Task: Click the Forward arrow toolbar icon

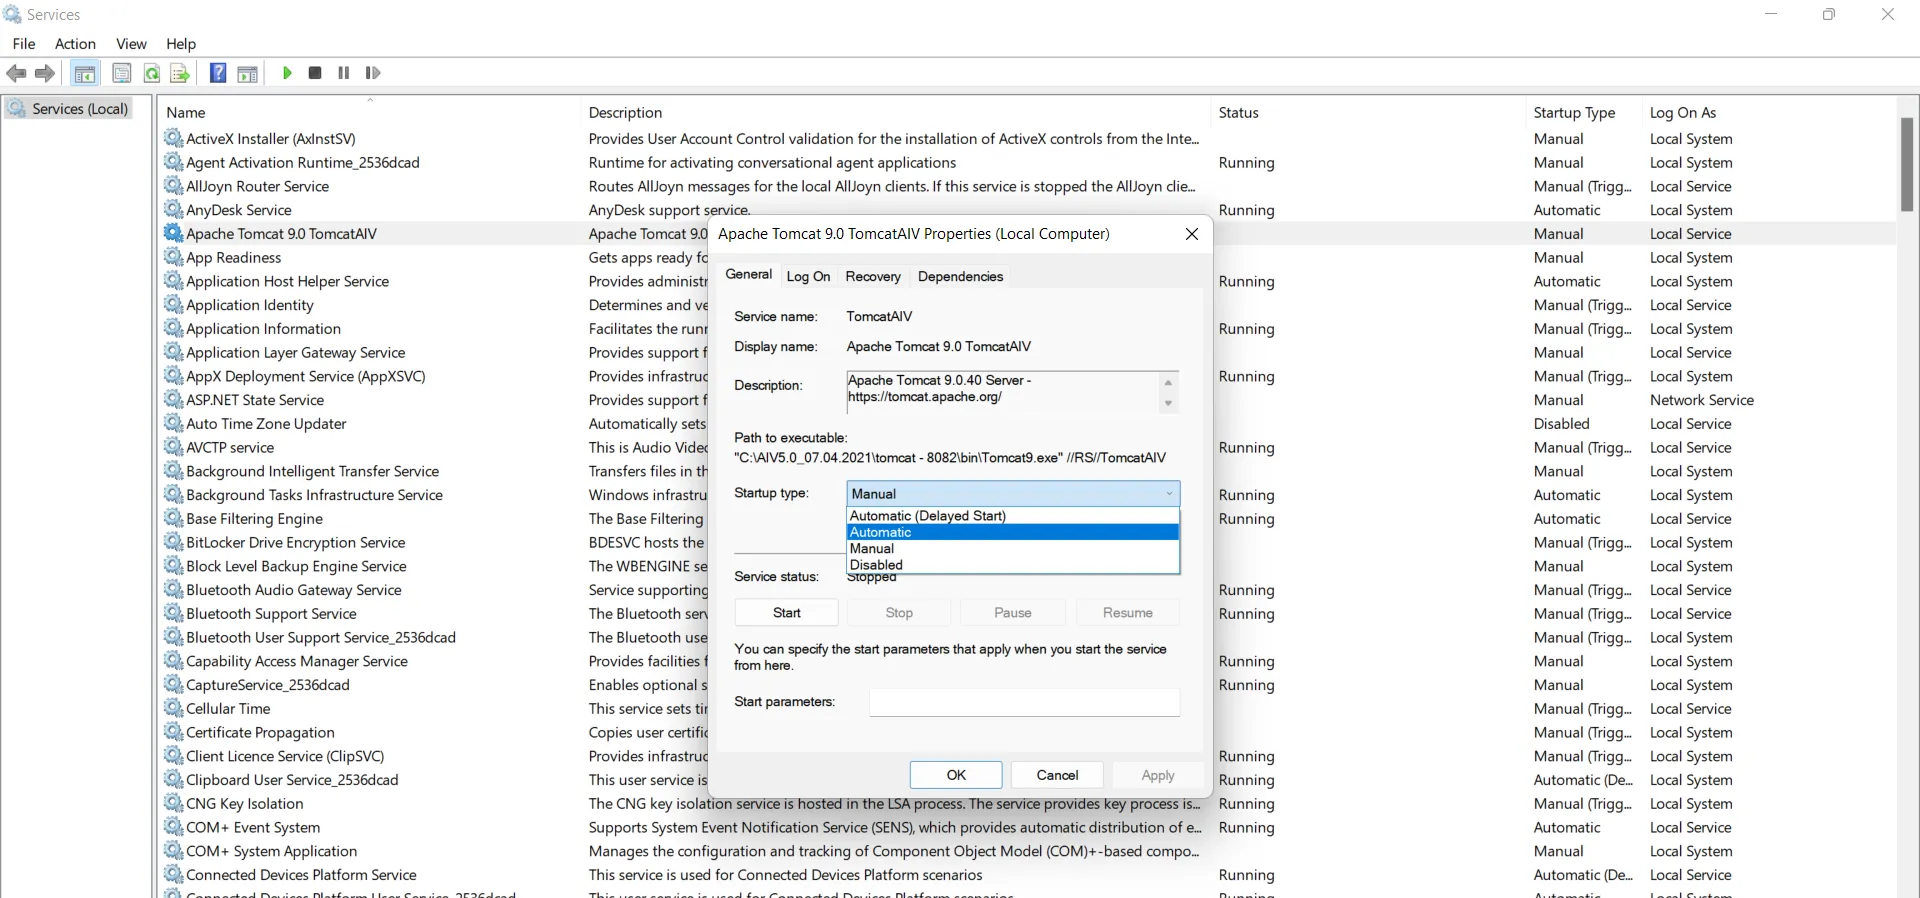Action: coord(45,73)
